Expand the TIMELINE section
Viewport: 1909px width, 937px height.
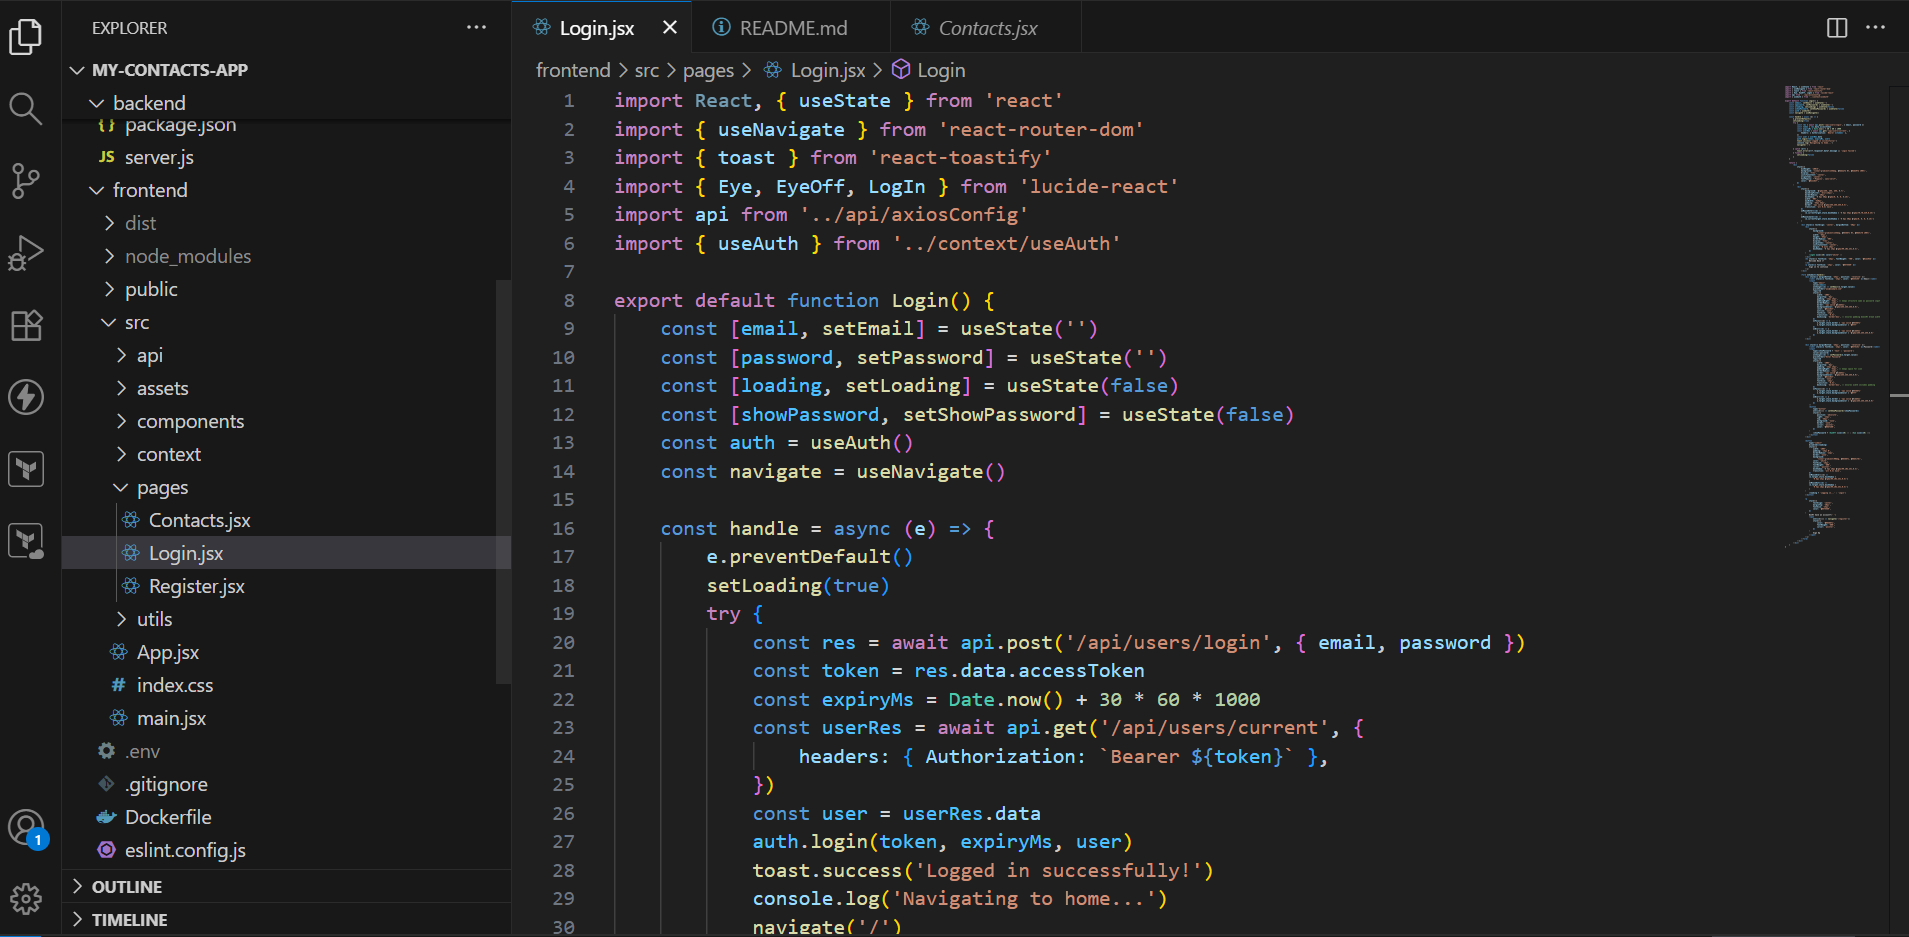coord(129,920)
